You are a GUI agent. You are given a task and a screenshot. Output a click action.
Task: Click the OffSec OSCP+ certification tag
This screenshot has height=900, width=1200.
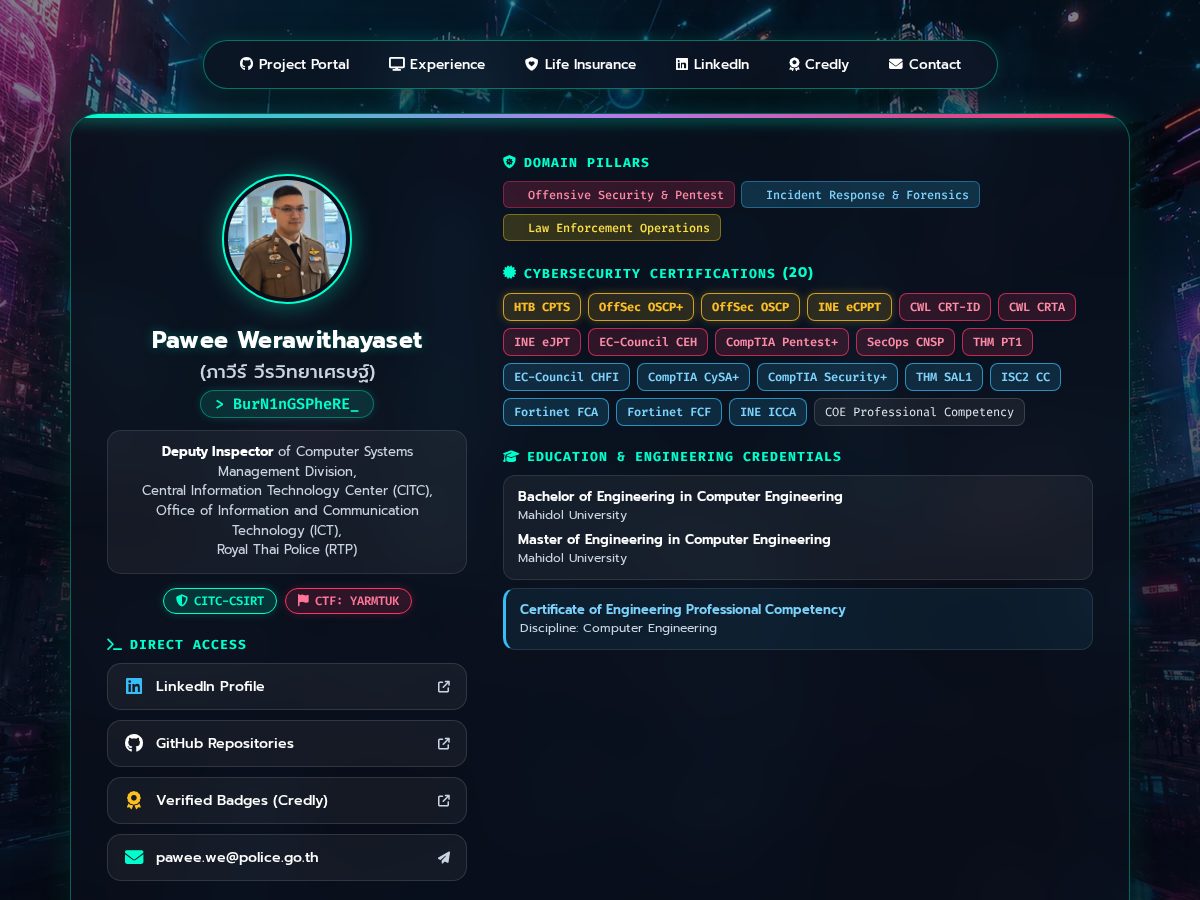[641, 307]
